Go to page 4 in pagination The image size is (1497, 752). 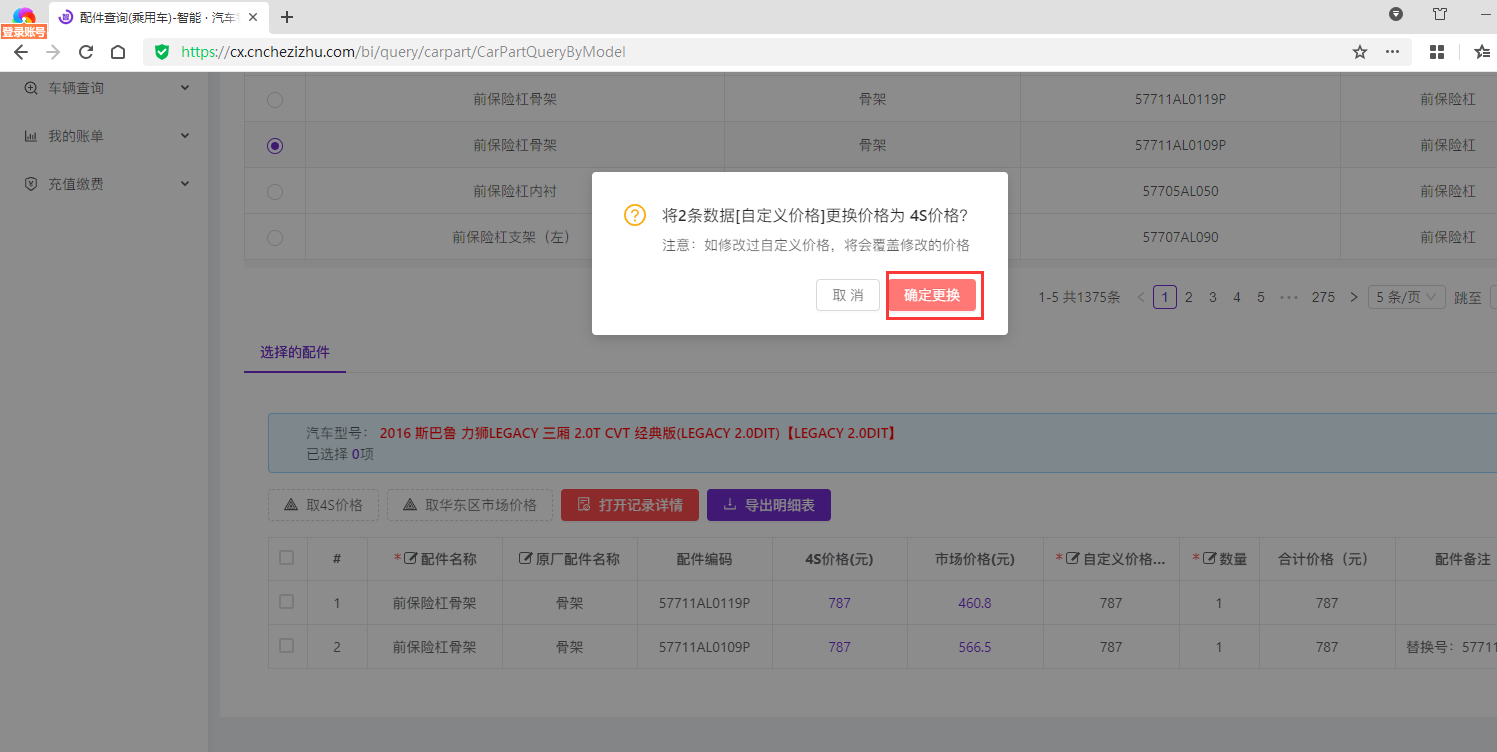pos(1237,297)
